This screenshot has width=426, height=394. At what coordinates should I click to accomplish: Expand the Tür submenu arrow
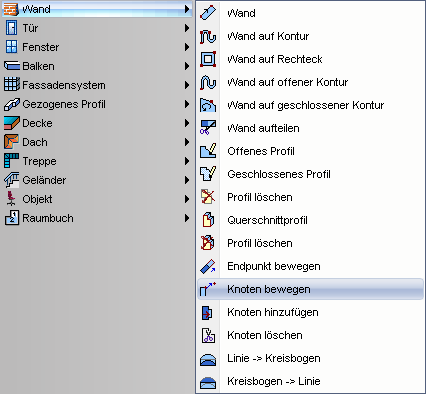click(187, 28)
